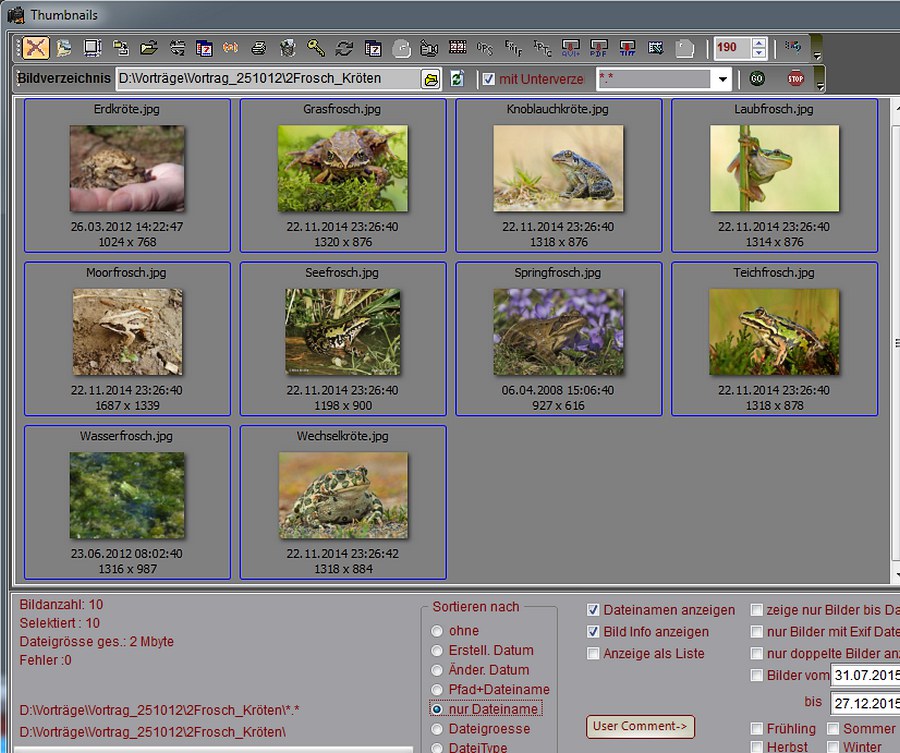Image resolution: width=900 pixels, height=753 pixels.
Task: Select the print icon in the toolbar
Action: (257, 46)
